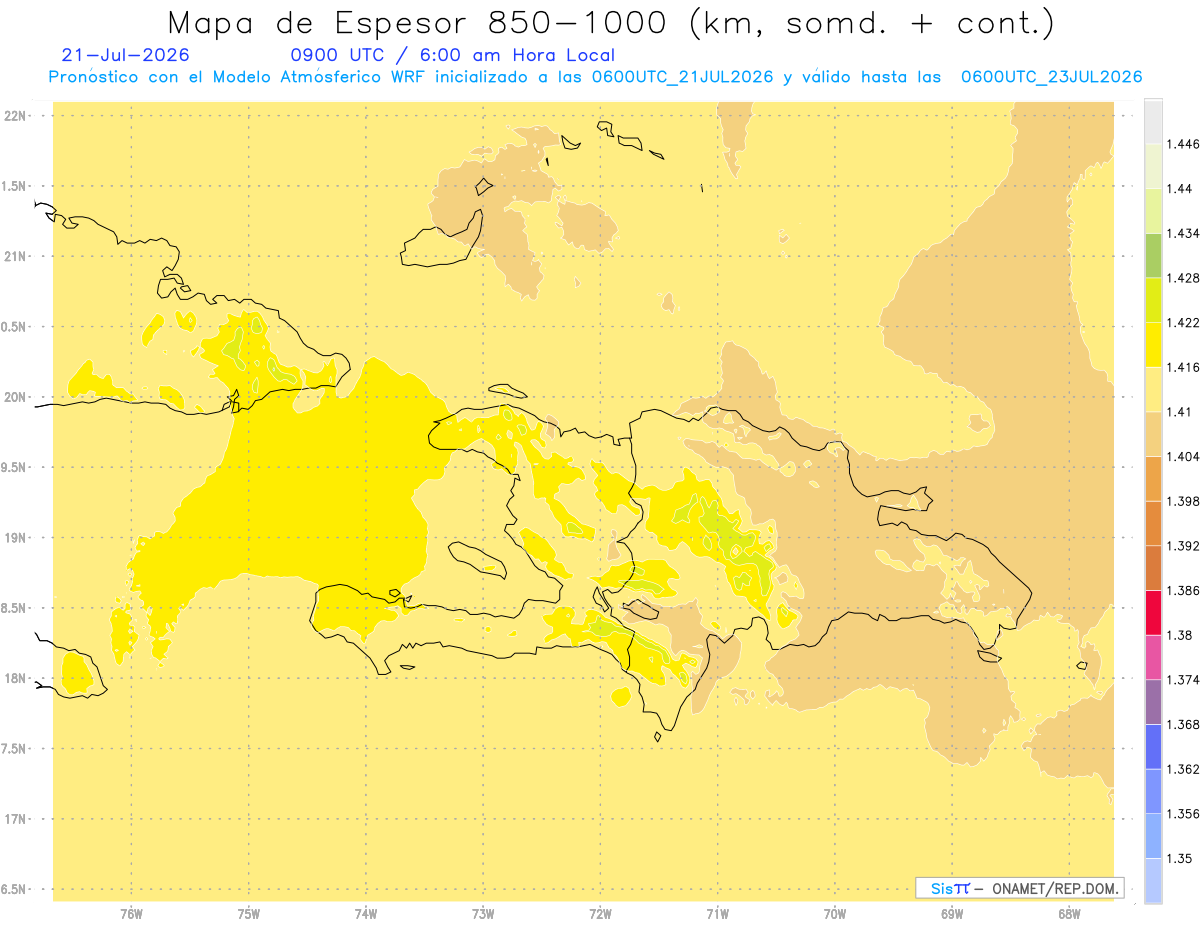1200x927 pixels.
Task: Click the colorbar value '1.422'
Action: point(1184,323)
